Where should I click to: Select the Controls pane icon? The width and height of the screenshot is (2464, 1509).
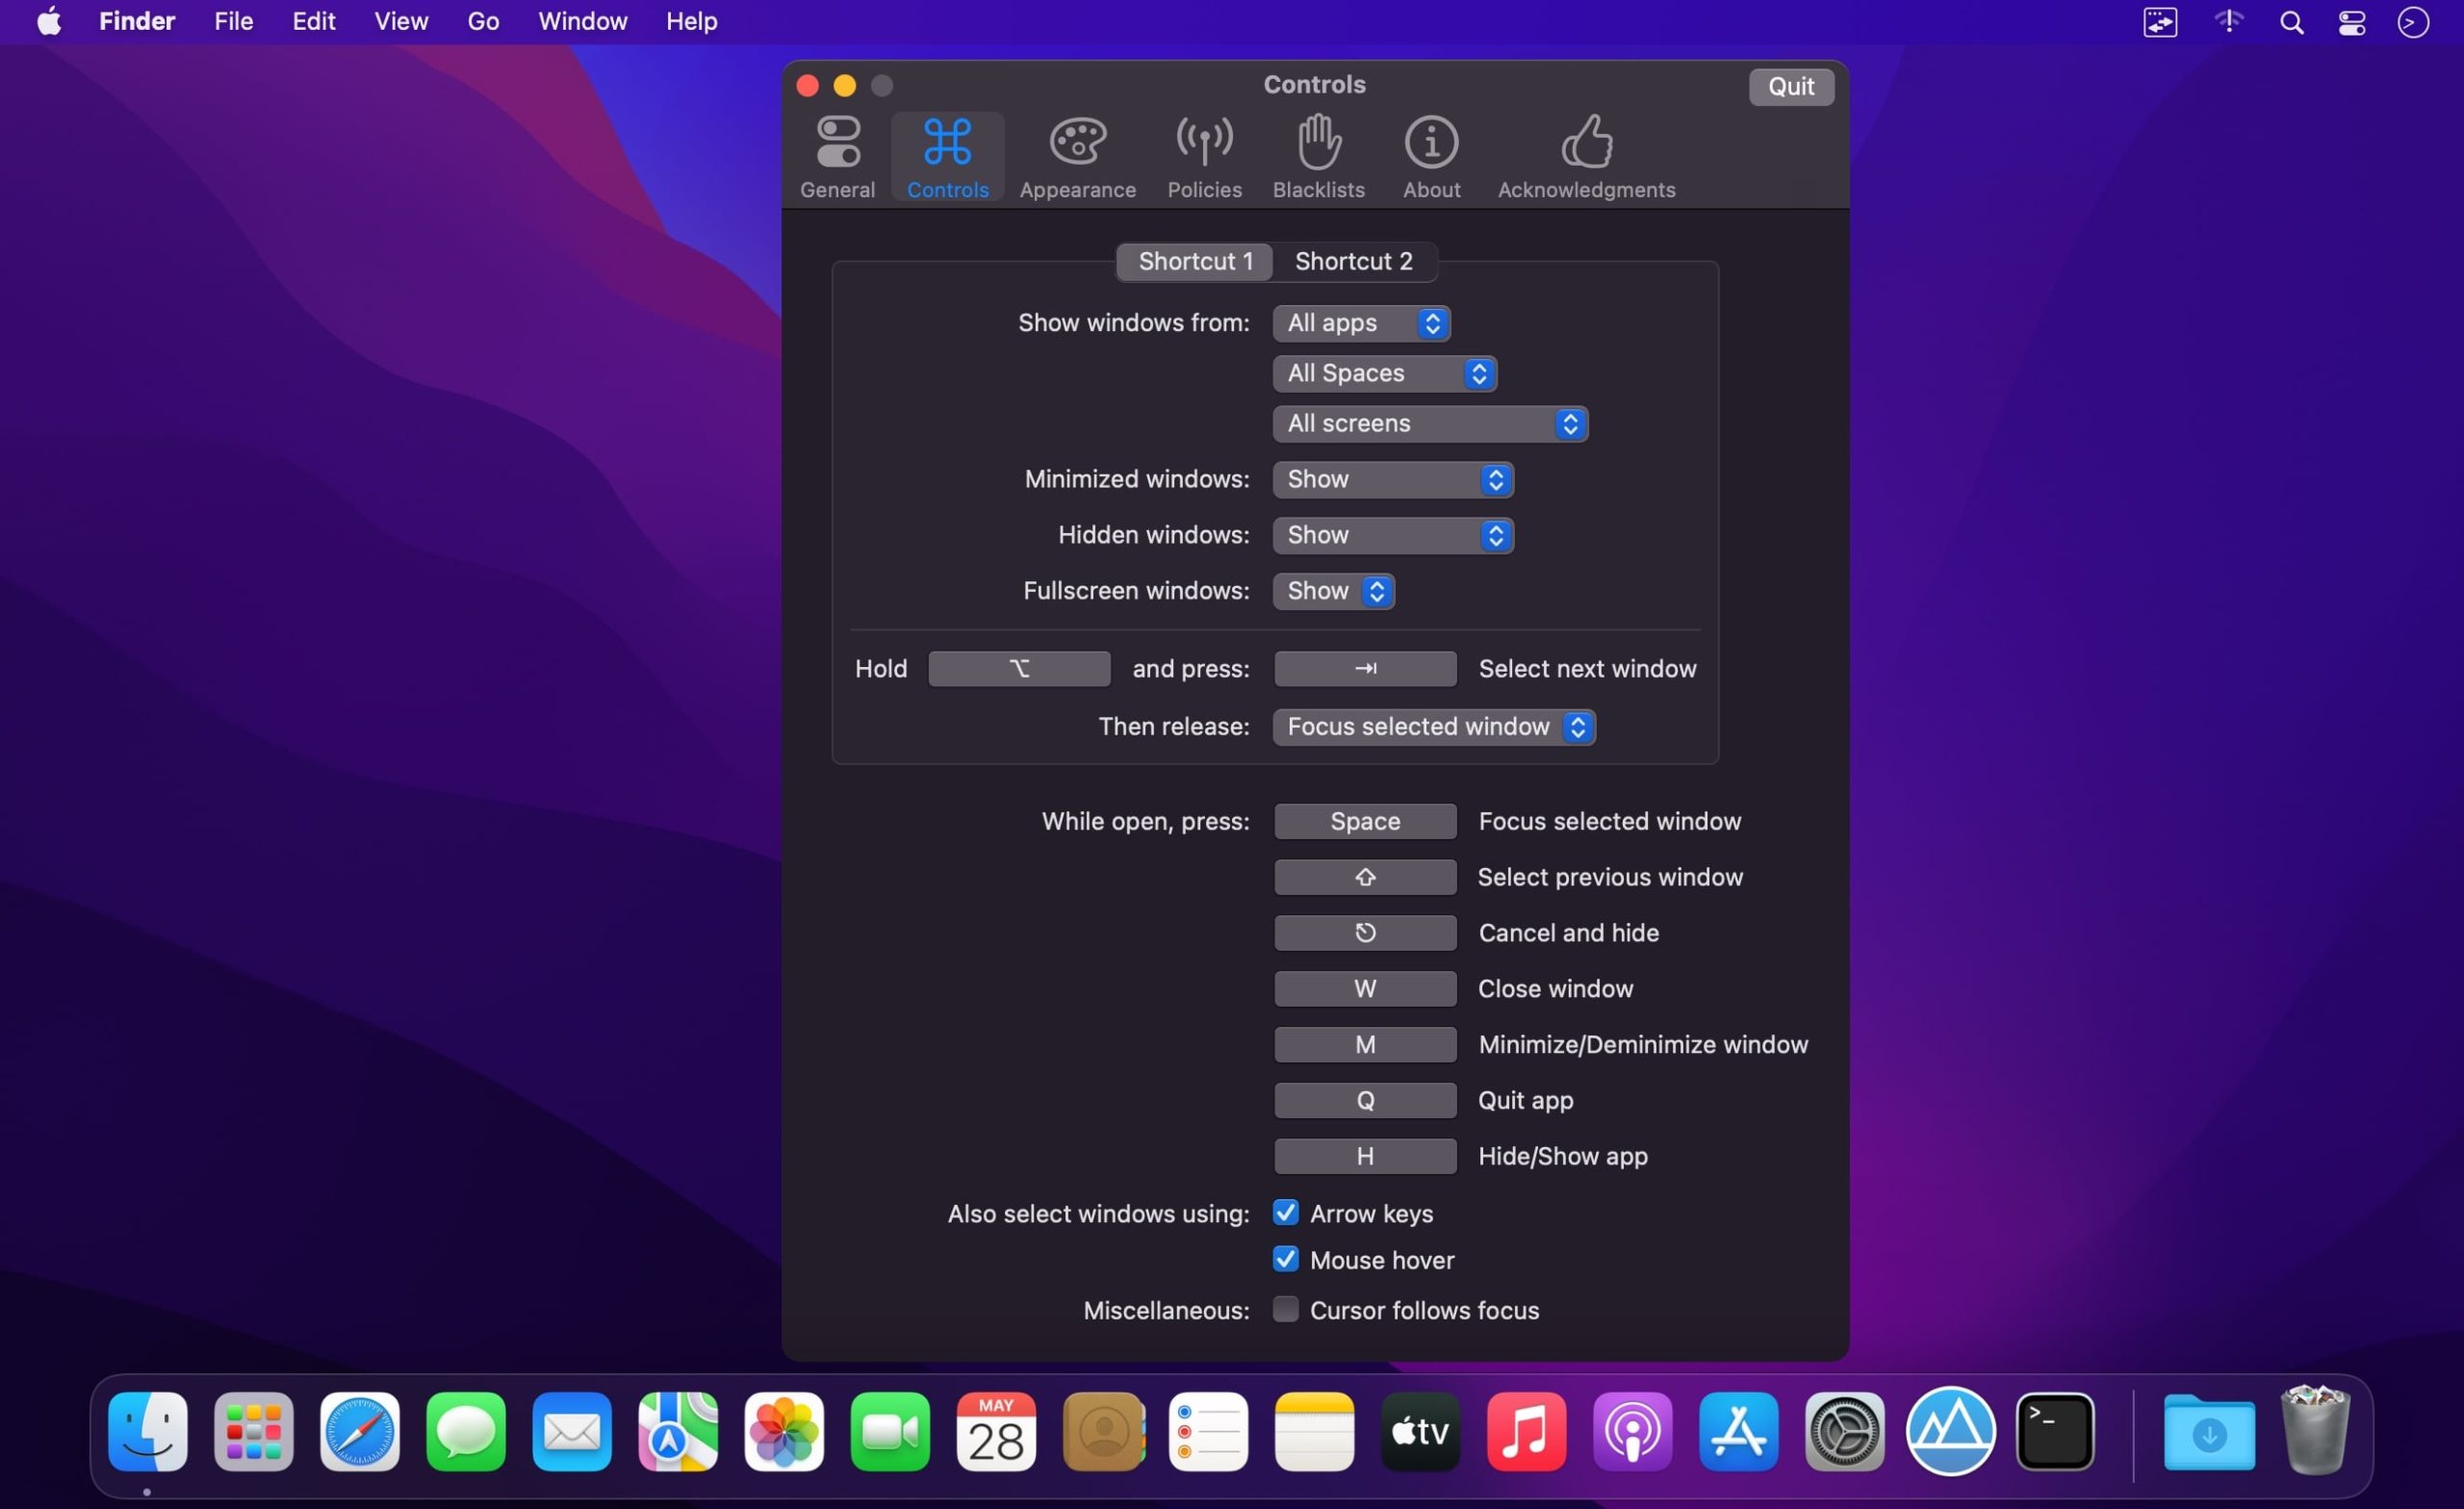pyautogui.click(x=947, y=157)
